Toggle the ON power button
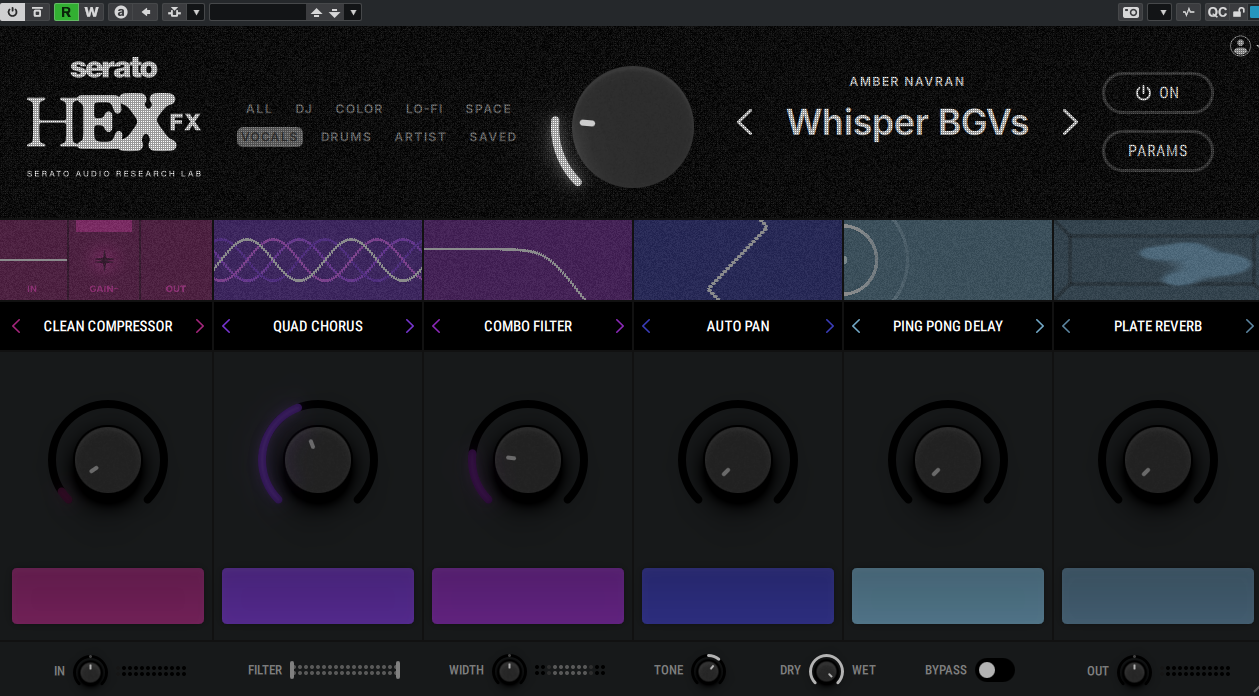The height and width of the screenshot is (696, 1259). (1158, 93)
